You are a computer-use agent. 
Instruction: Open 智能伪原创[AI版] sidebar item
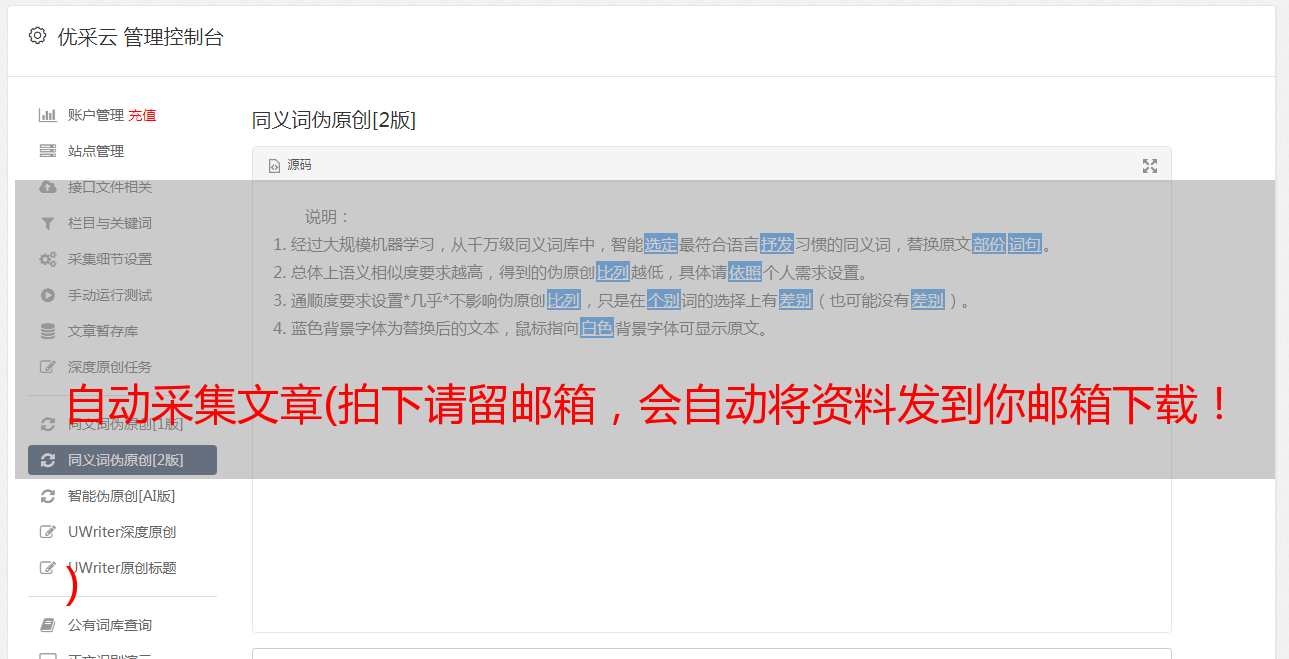(122, 496)
